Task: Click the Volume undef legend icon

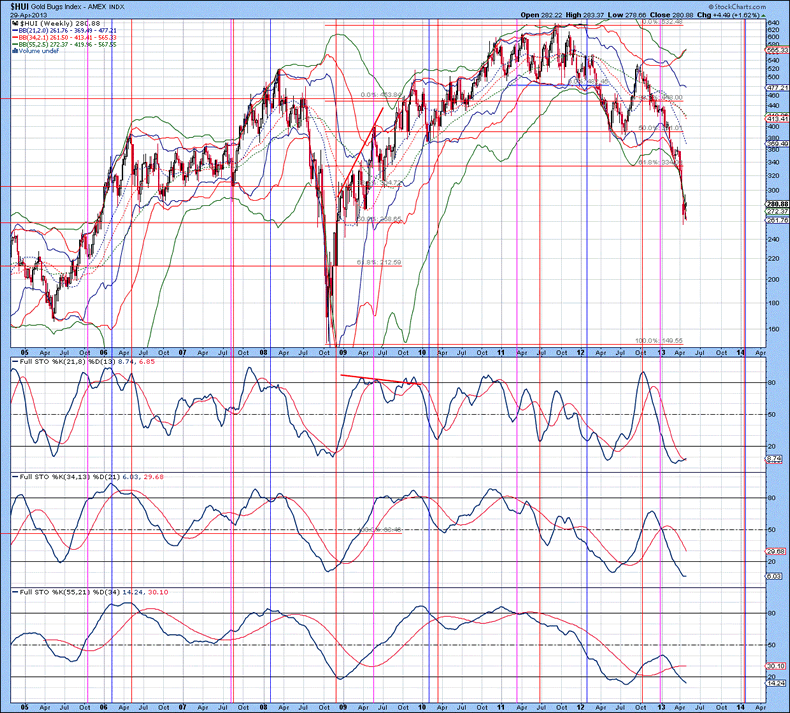Action: pos(12,50)
